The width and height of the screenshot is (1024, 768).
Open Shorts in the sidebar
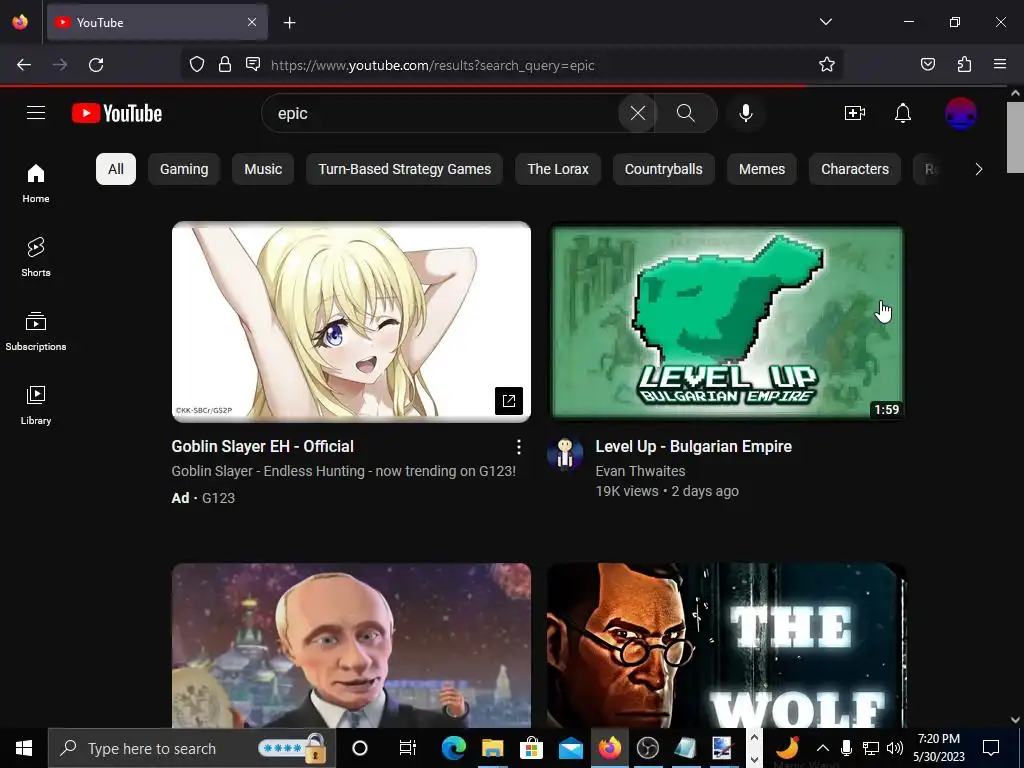coord(36,257)
